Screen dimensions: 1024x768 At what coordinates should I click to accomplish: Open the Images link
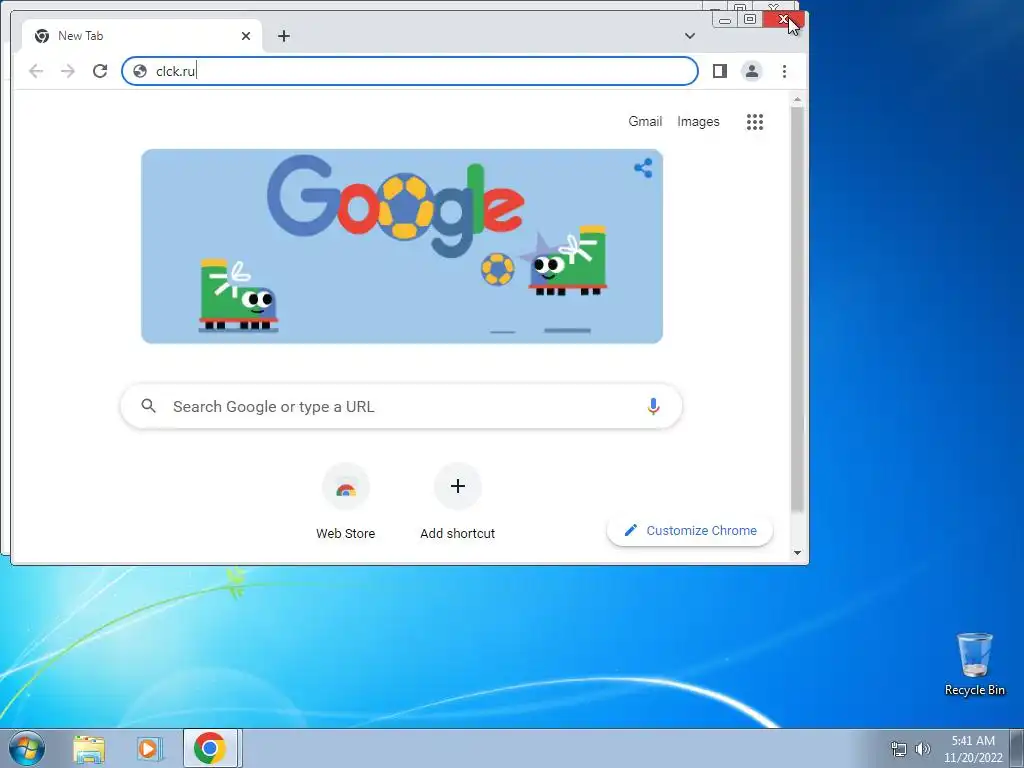(698, 121)
